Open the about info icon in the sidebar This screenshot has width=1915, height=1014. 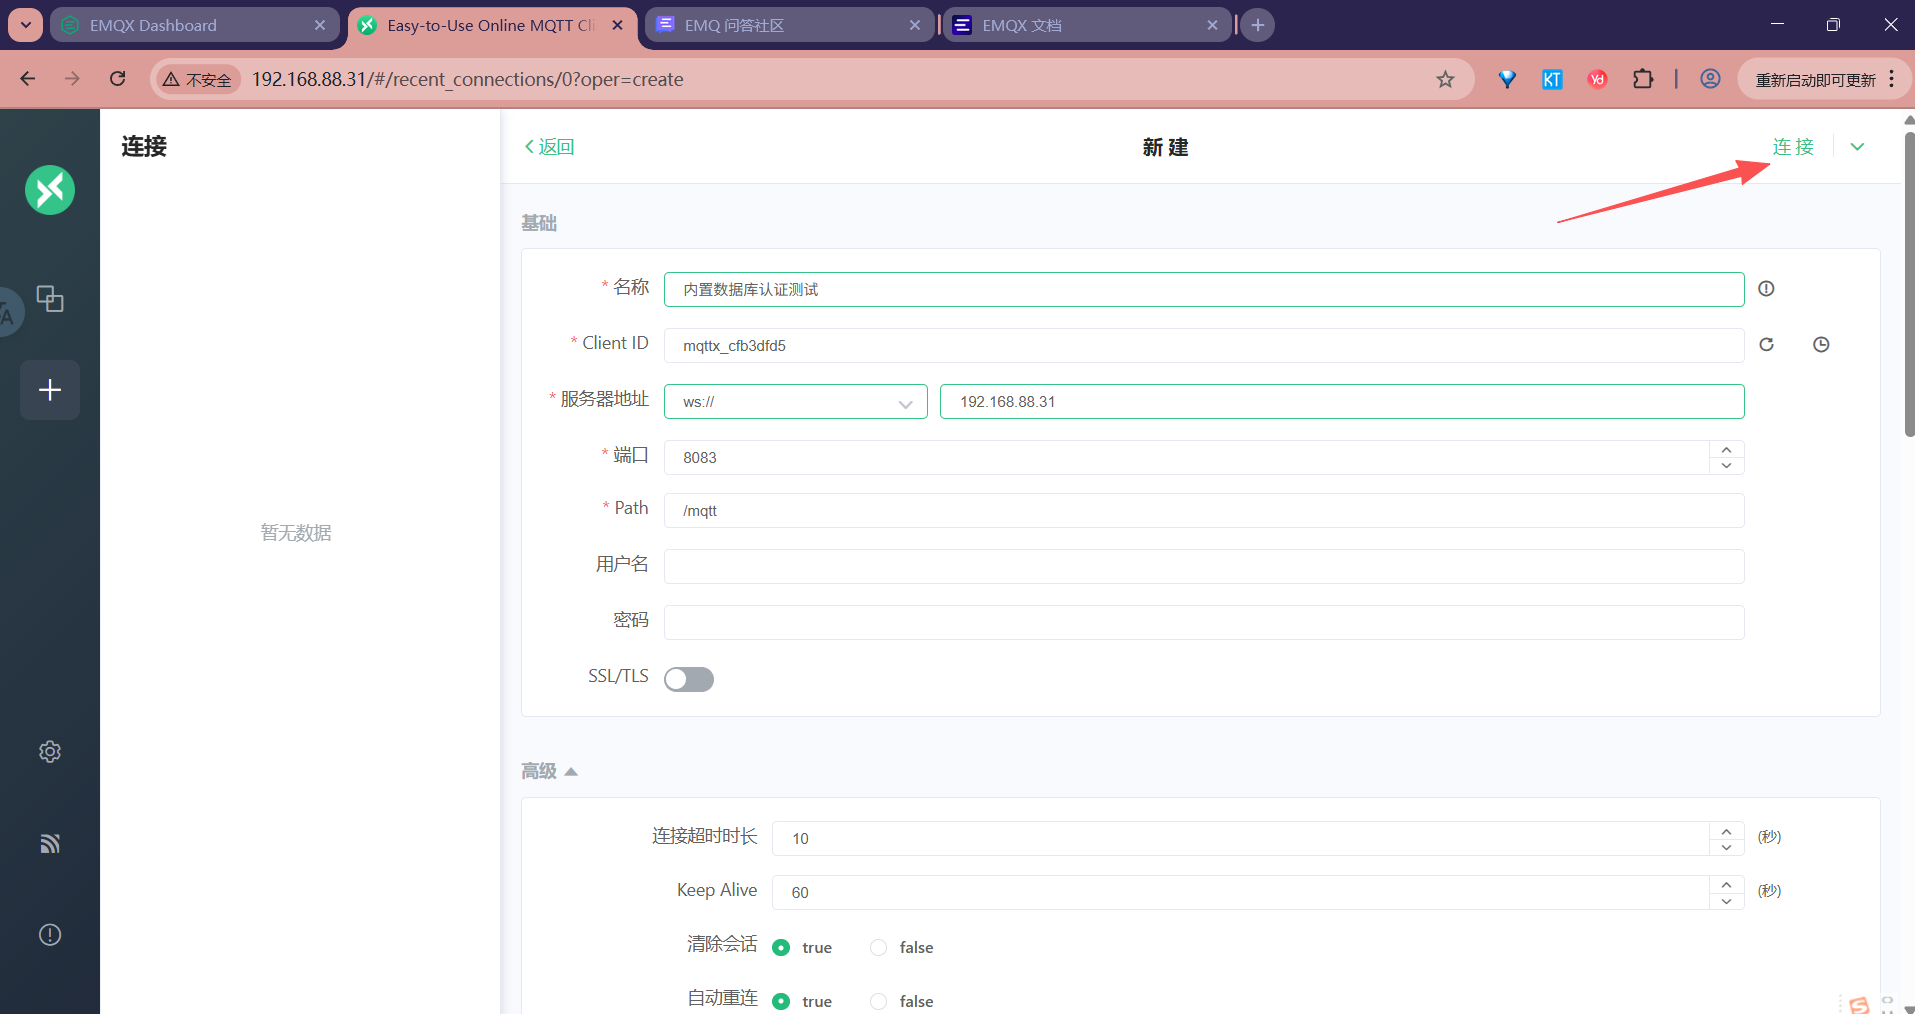click(50, 935)
